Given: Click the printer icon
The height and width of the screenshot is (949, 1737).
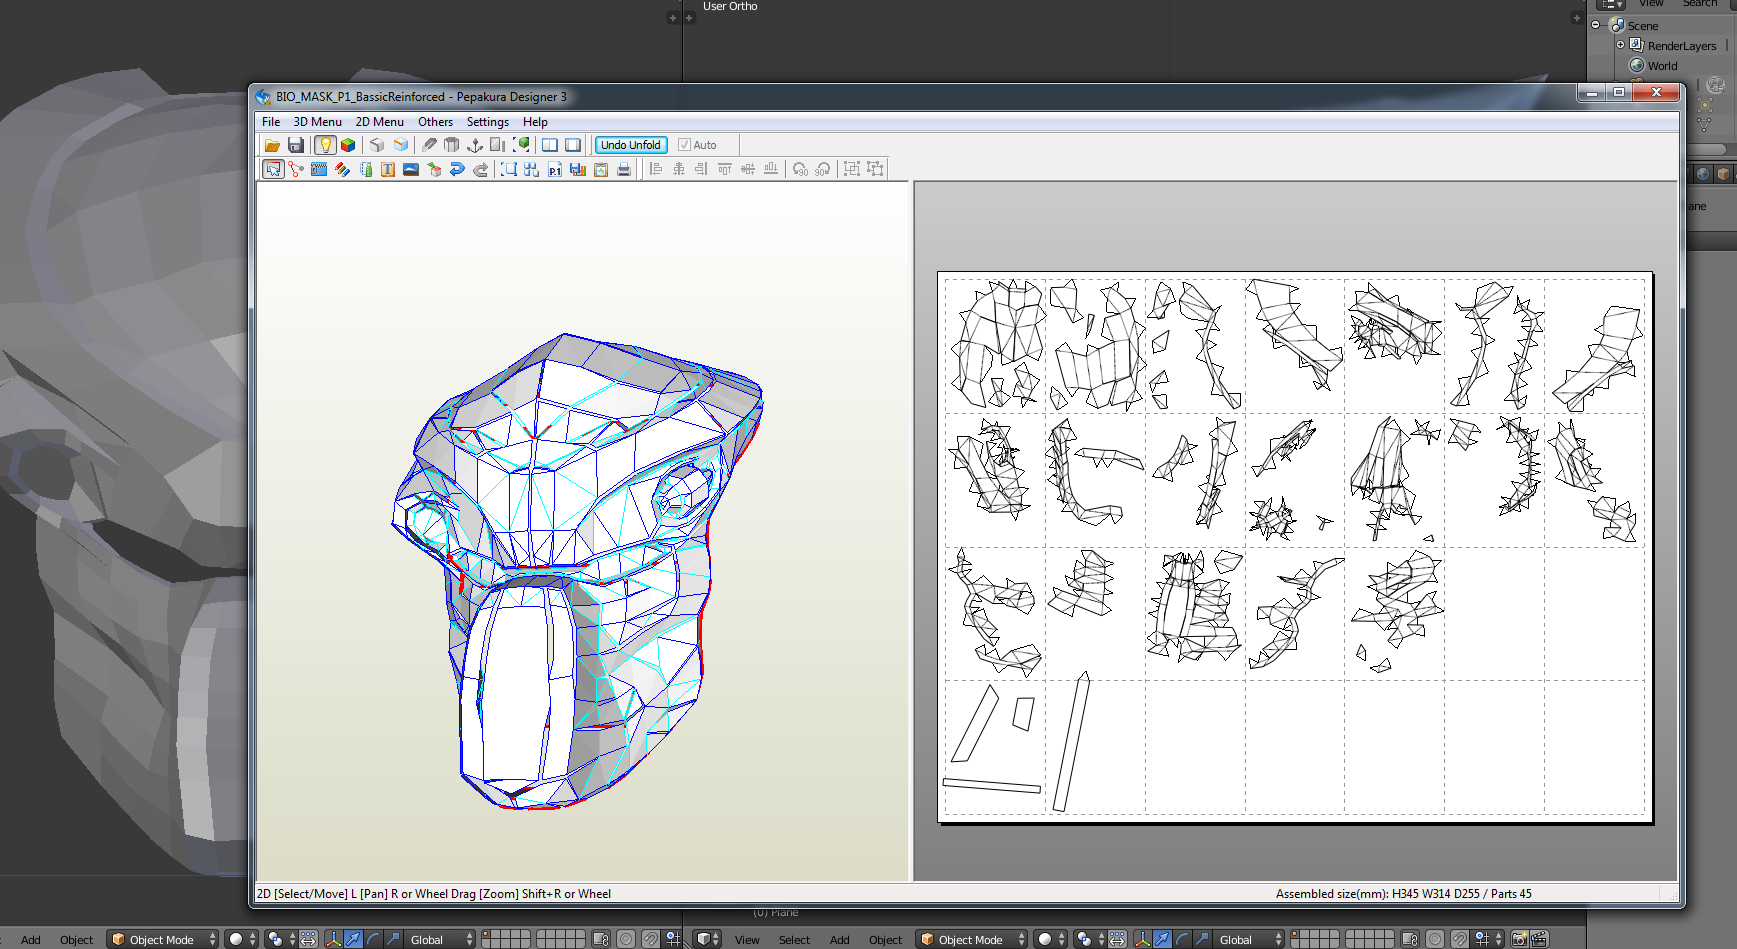Looking at the screenshot, I should click(624, 169).
